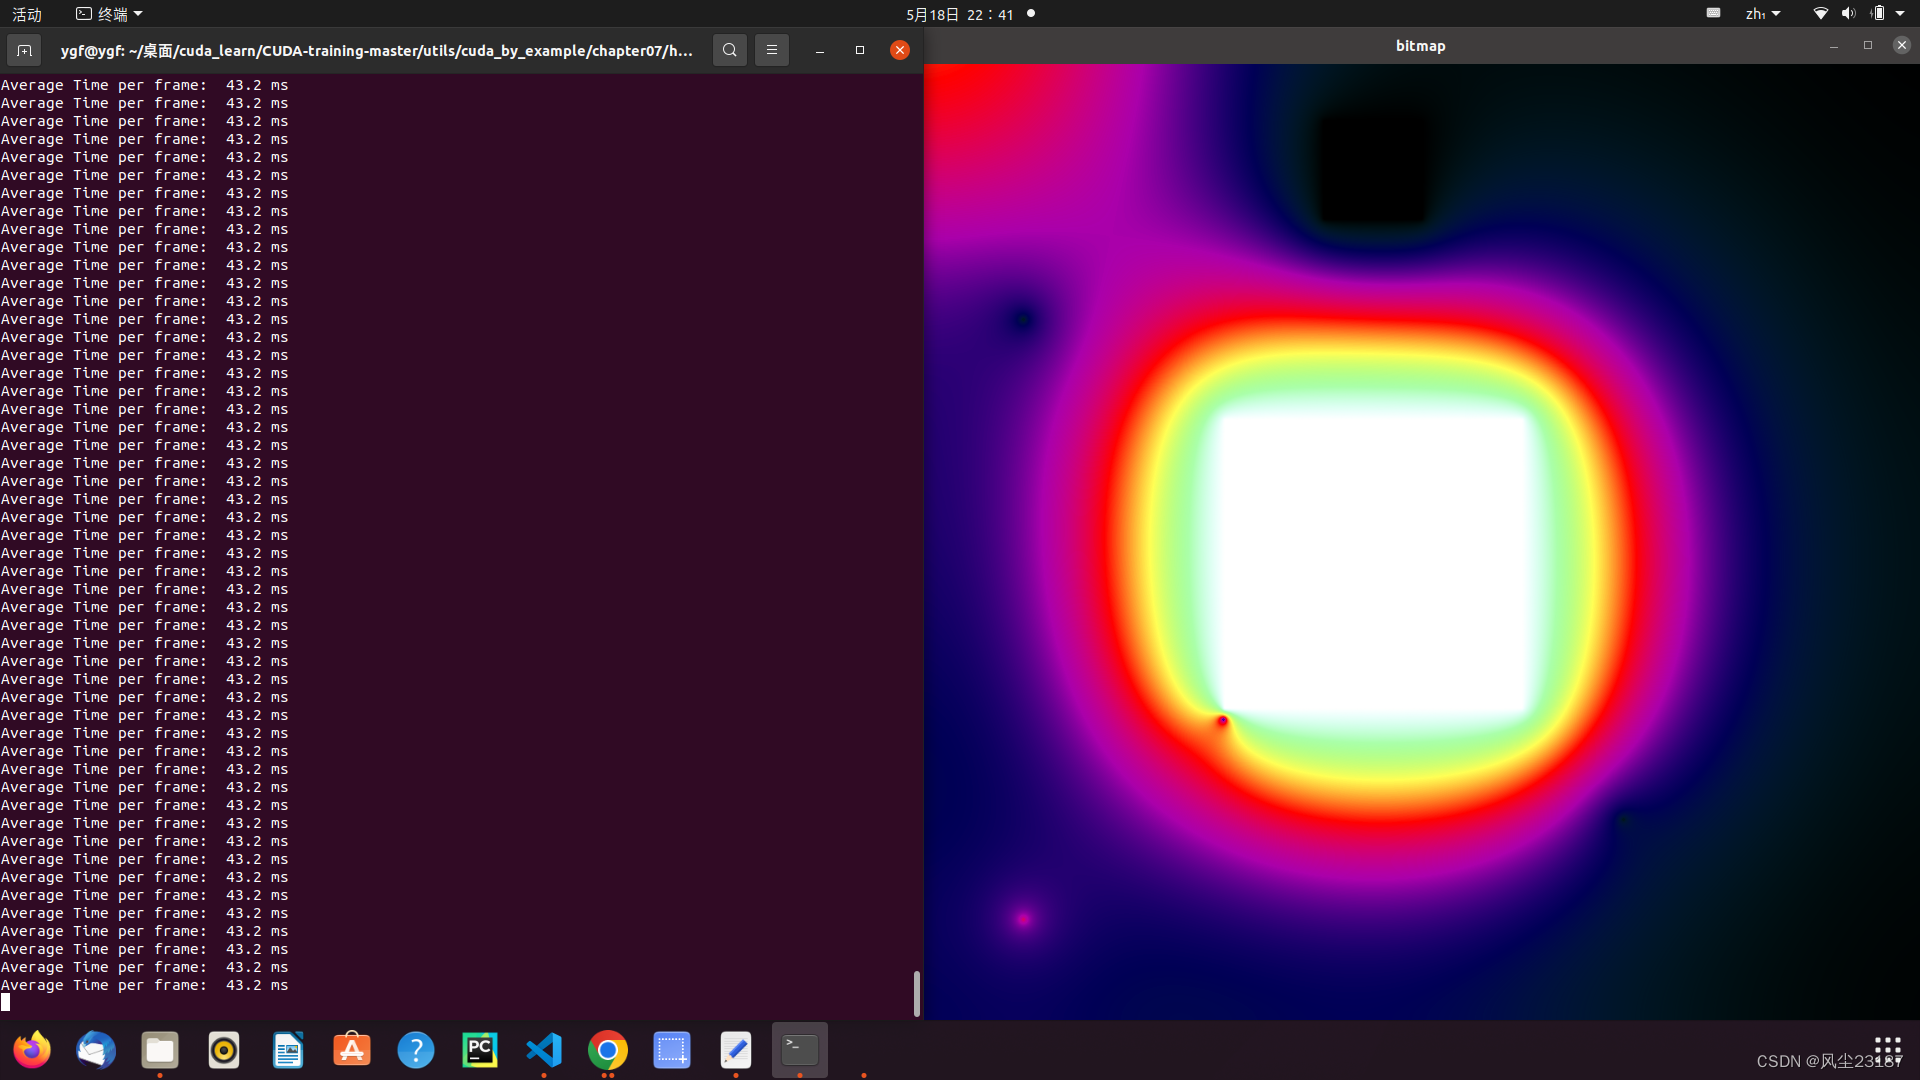The image size is (1920, 1080).
Task: Show all applications grid
Action: coord(1887,1049)
